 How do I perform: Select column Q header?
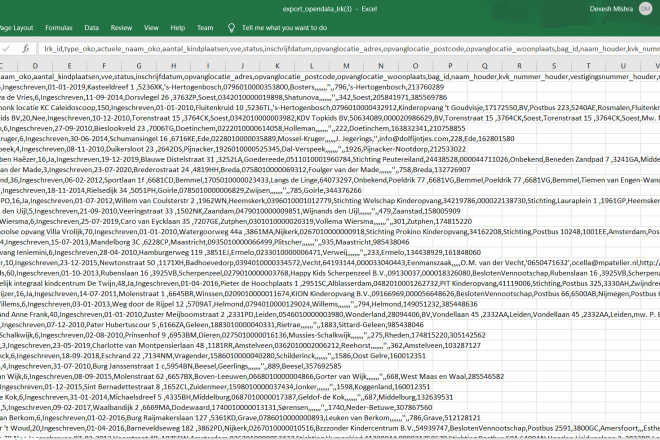coord(484,66)
